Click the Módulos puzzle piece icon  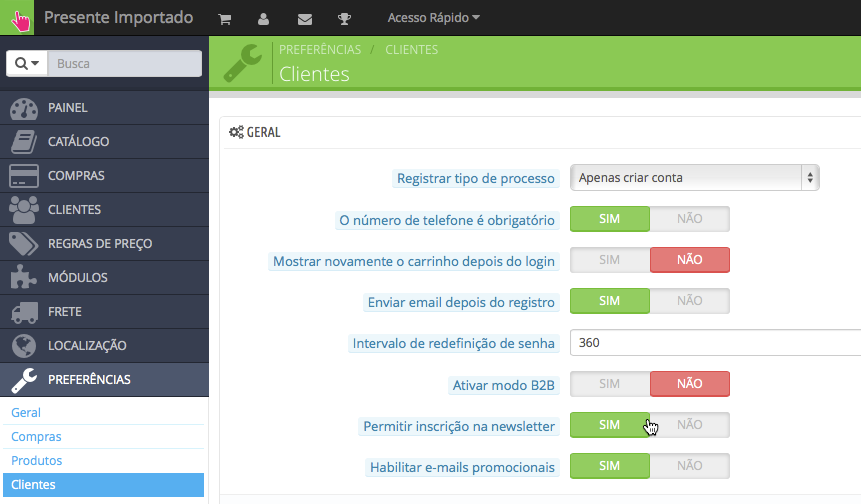click(24, 277)
